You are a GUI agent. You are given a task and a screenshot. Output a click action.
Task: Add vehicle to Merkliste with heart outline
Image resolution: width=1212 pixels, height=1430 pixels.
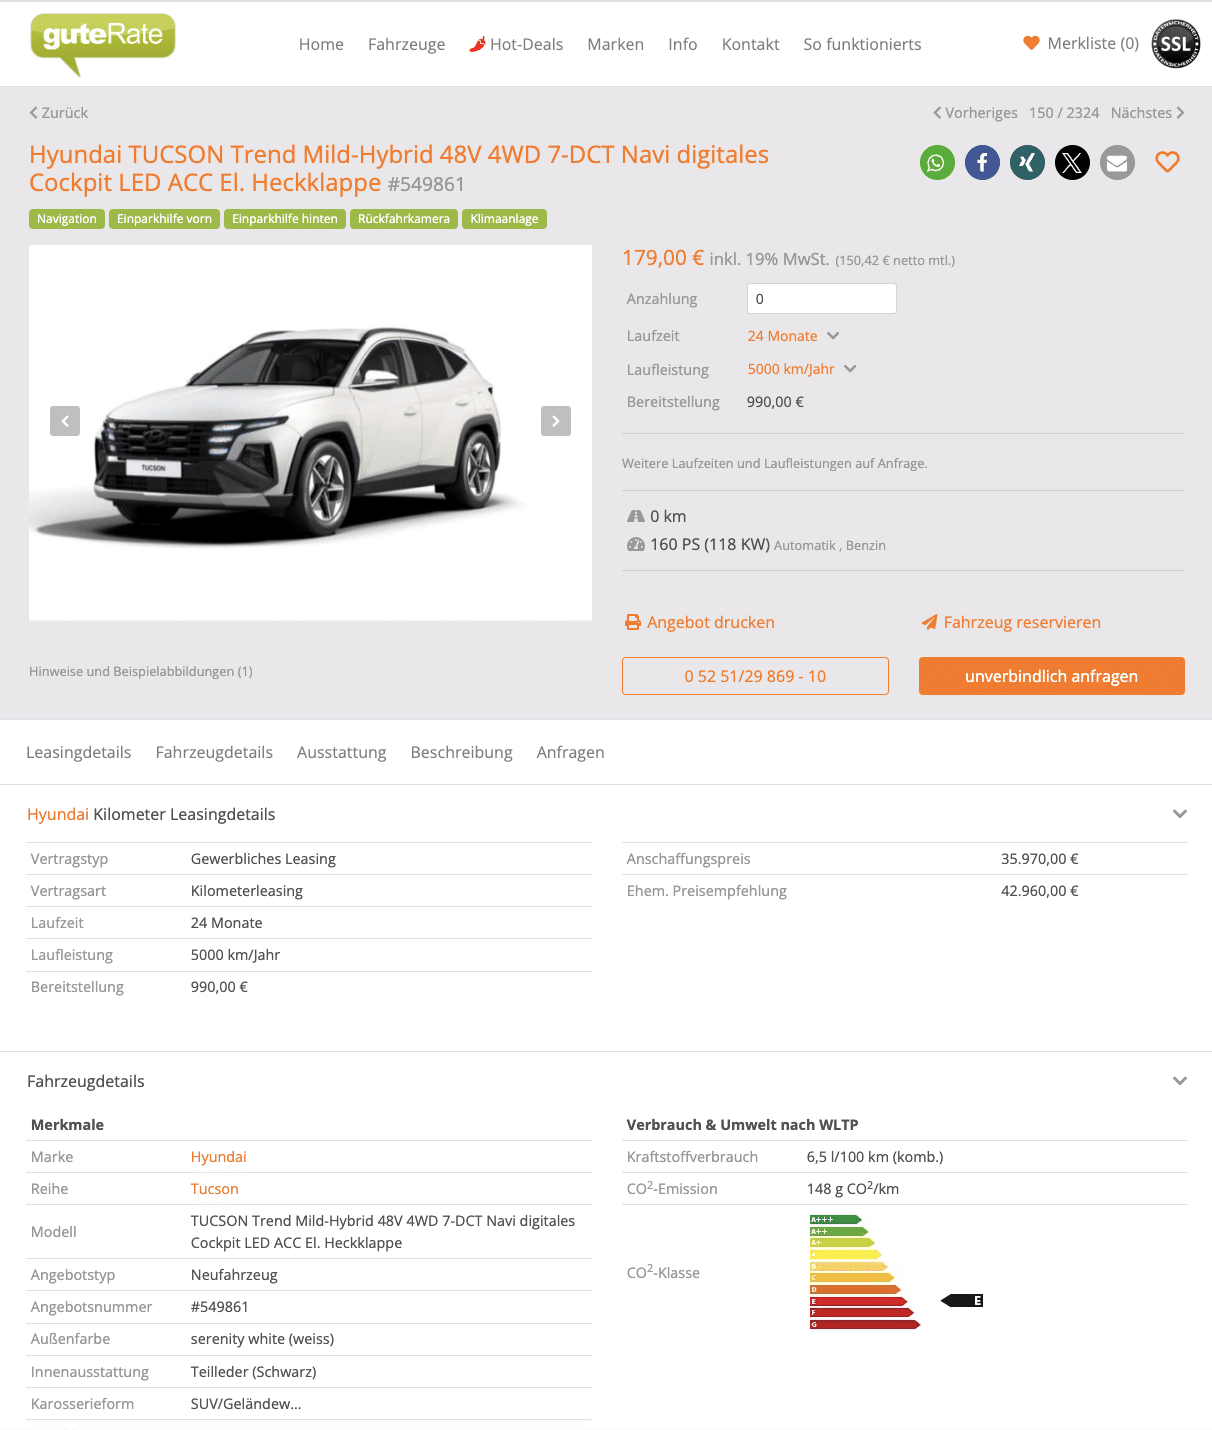tap(1167, 162)
